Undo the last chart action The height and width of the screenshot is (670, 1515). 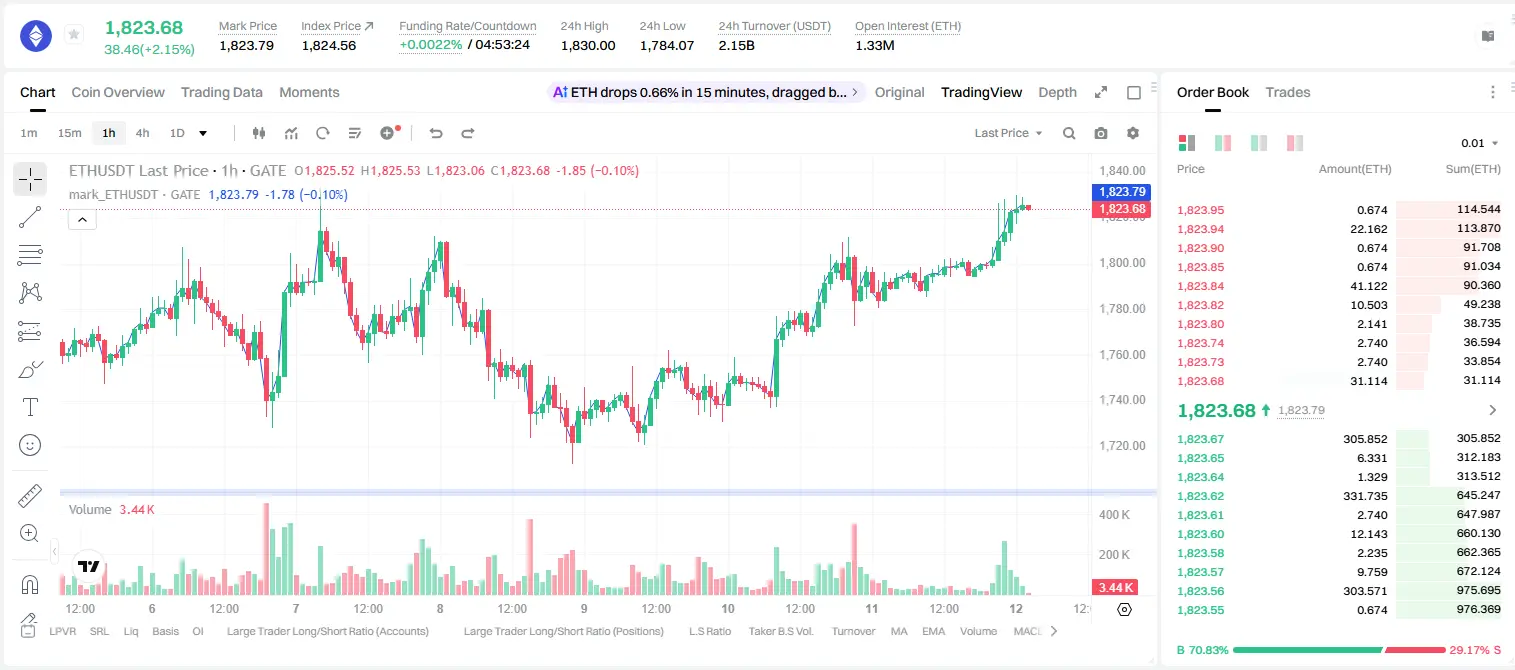click(x=435, y=133)
